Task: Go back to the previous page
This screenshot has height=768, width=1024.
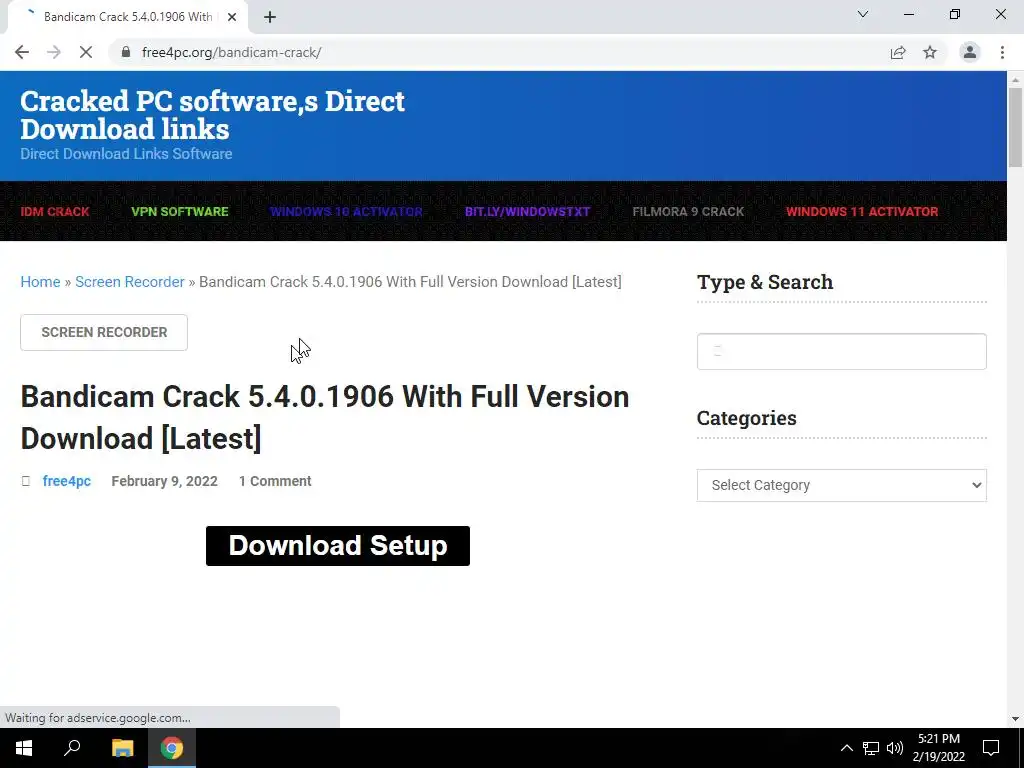Action: pos(22,52)
